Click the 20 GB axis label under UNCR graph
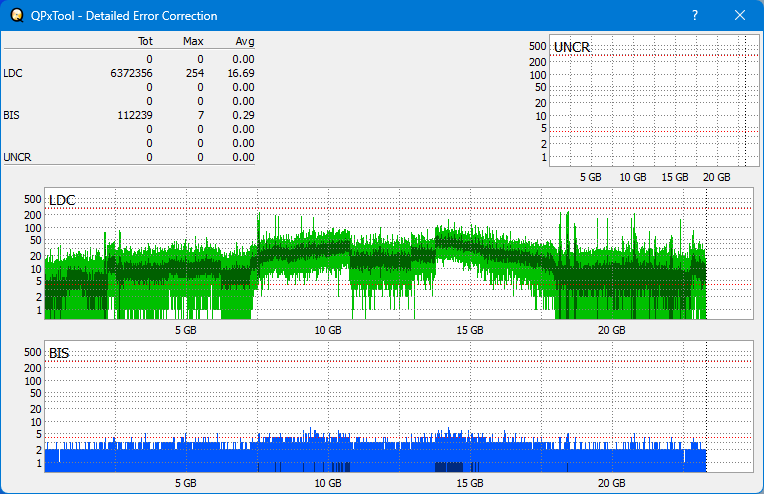This screenshot has width=764, height=494. [716, 177]
